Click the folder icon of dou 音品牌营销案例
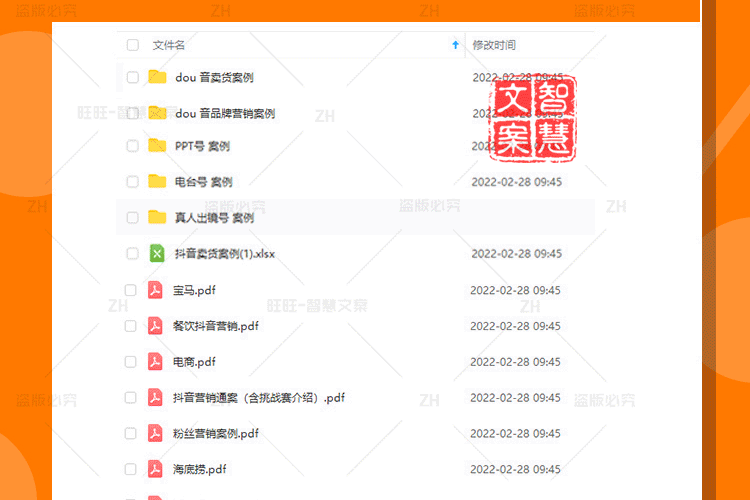The image size is (750, 500). pos(157,113)
